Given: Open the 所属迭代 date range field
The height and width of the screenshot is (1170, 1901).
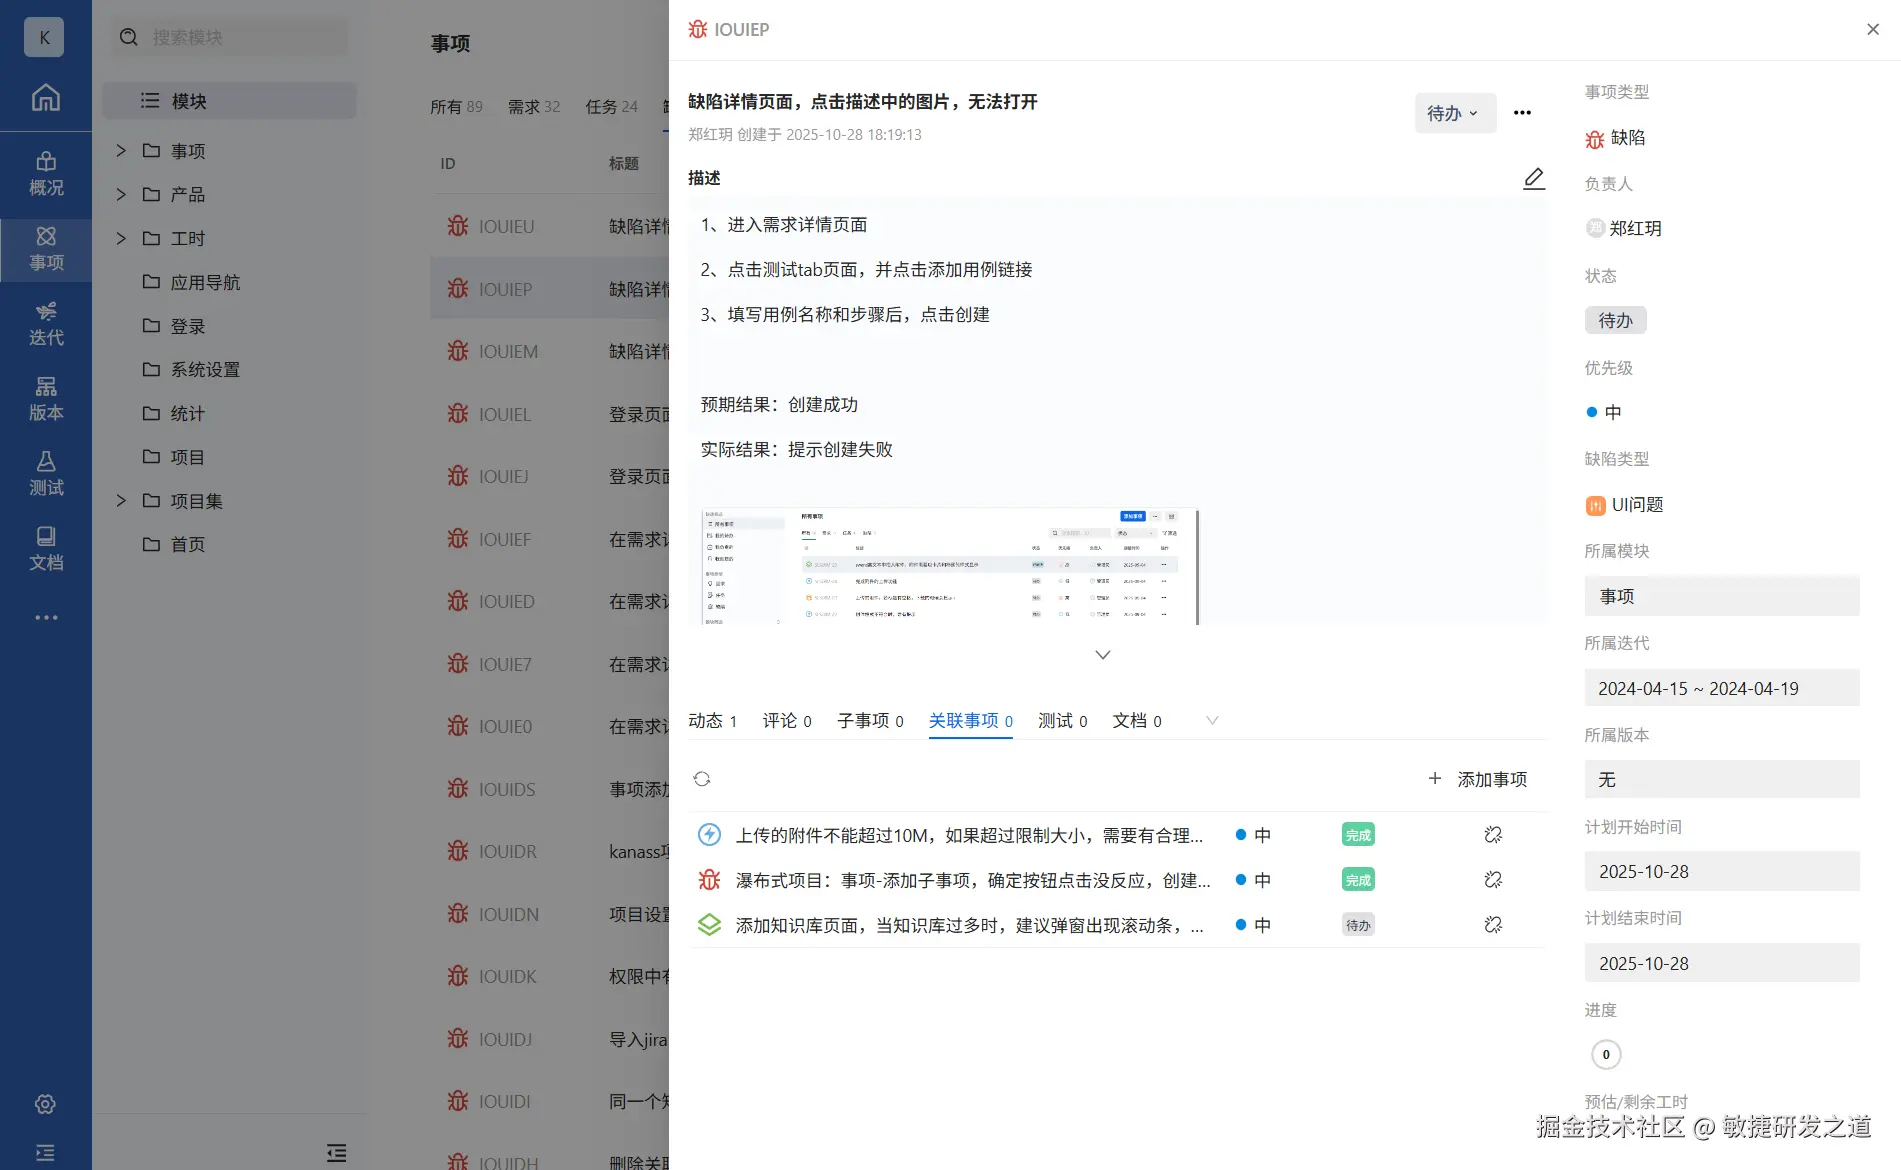Looking at the screenshot, I should (x=1722, y=688).
